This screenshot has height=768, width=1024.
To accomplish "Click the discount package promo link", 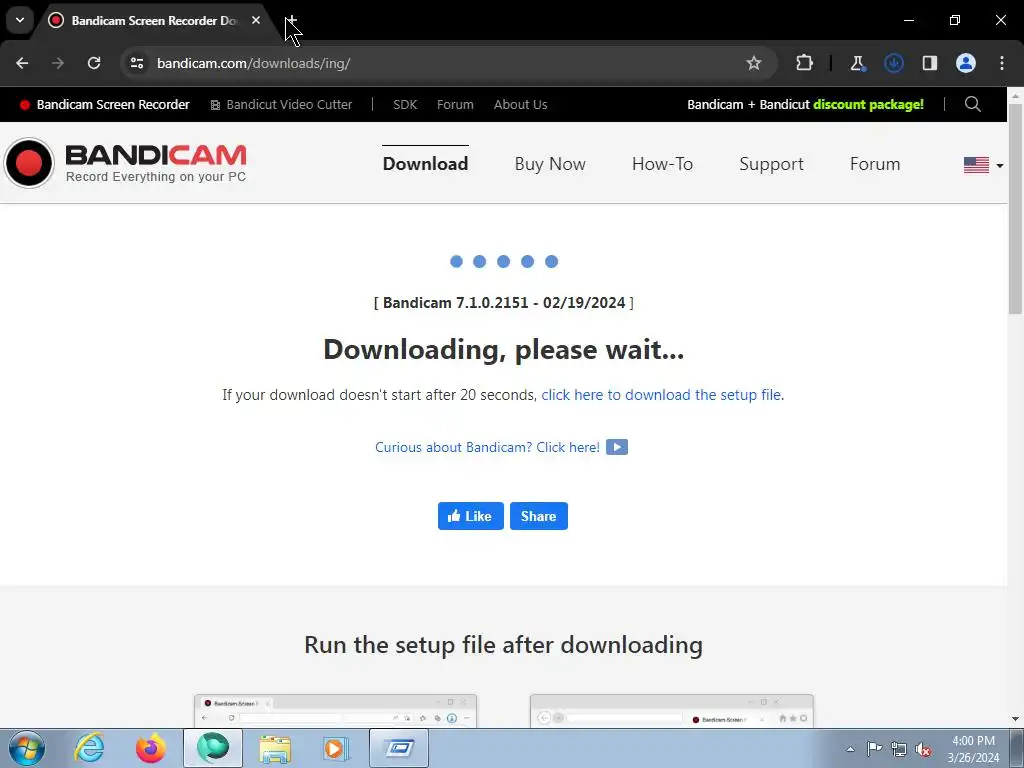I will [x=805, y=104].
